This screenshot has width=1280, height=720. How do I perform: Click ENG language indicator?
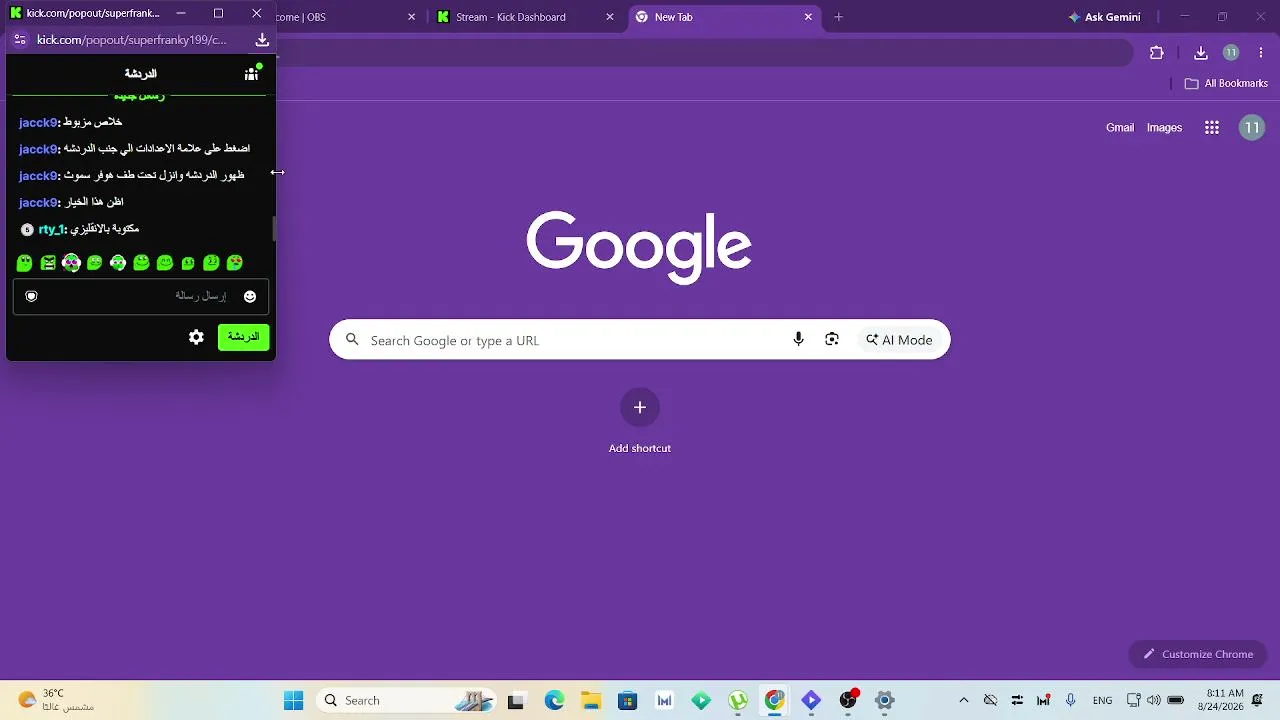(1102, 700)
